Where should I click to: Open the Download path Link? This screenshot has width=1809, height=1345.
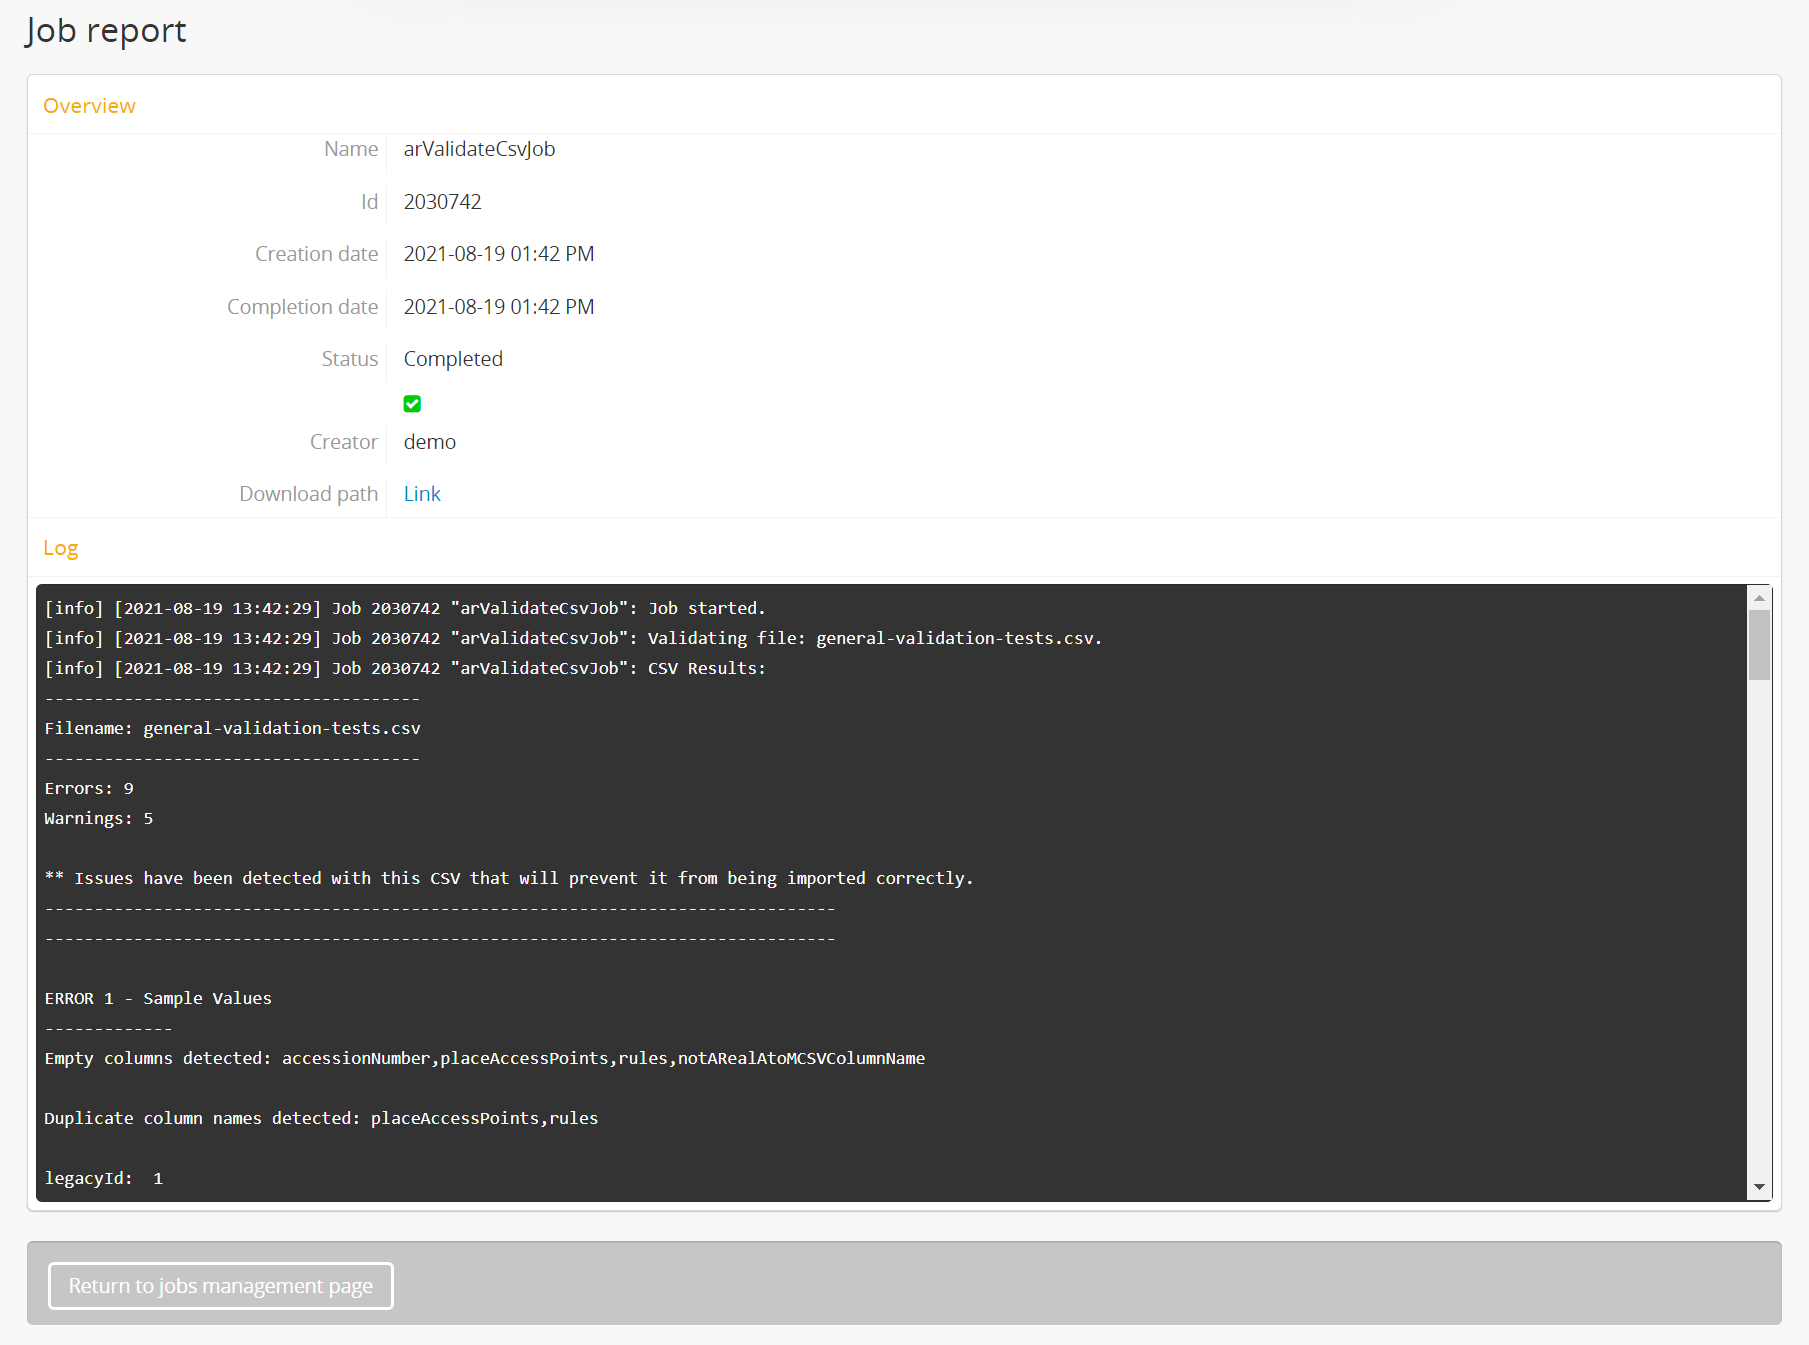(x=422, y=494)
